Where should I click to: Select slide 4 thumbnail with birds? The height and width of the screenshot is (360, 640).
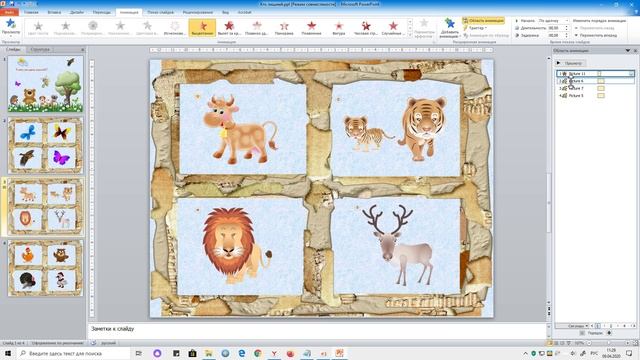[45, 268]
